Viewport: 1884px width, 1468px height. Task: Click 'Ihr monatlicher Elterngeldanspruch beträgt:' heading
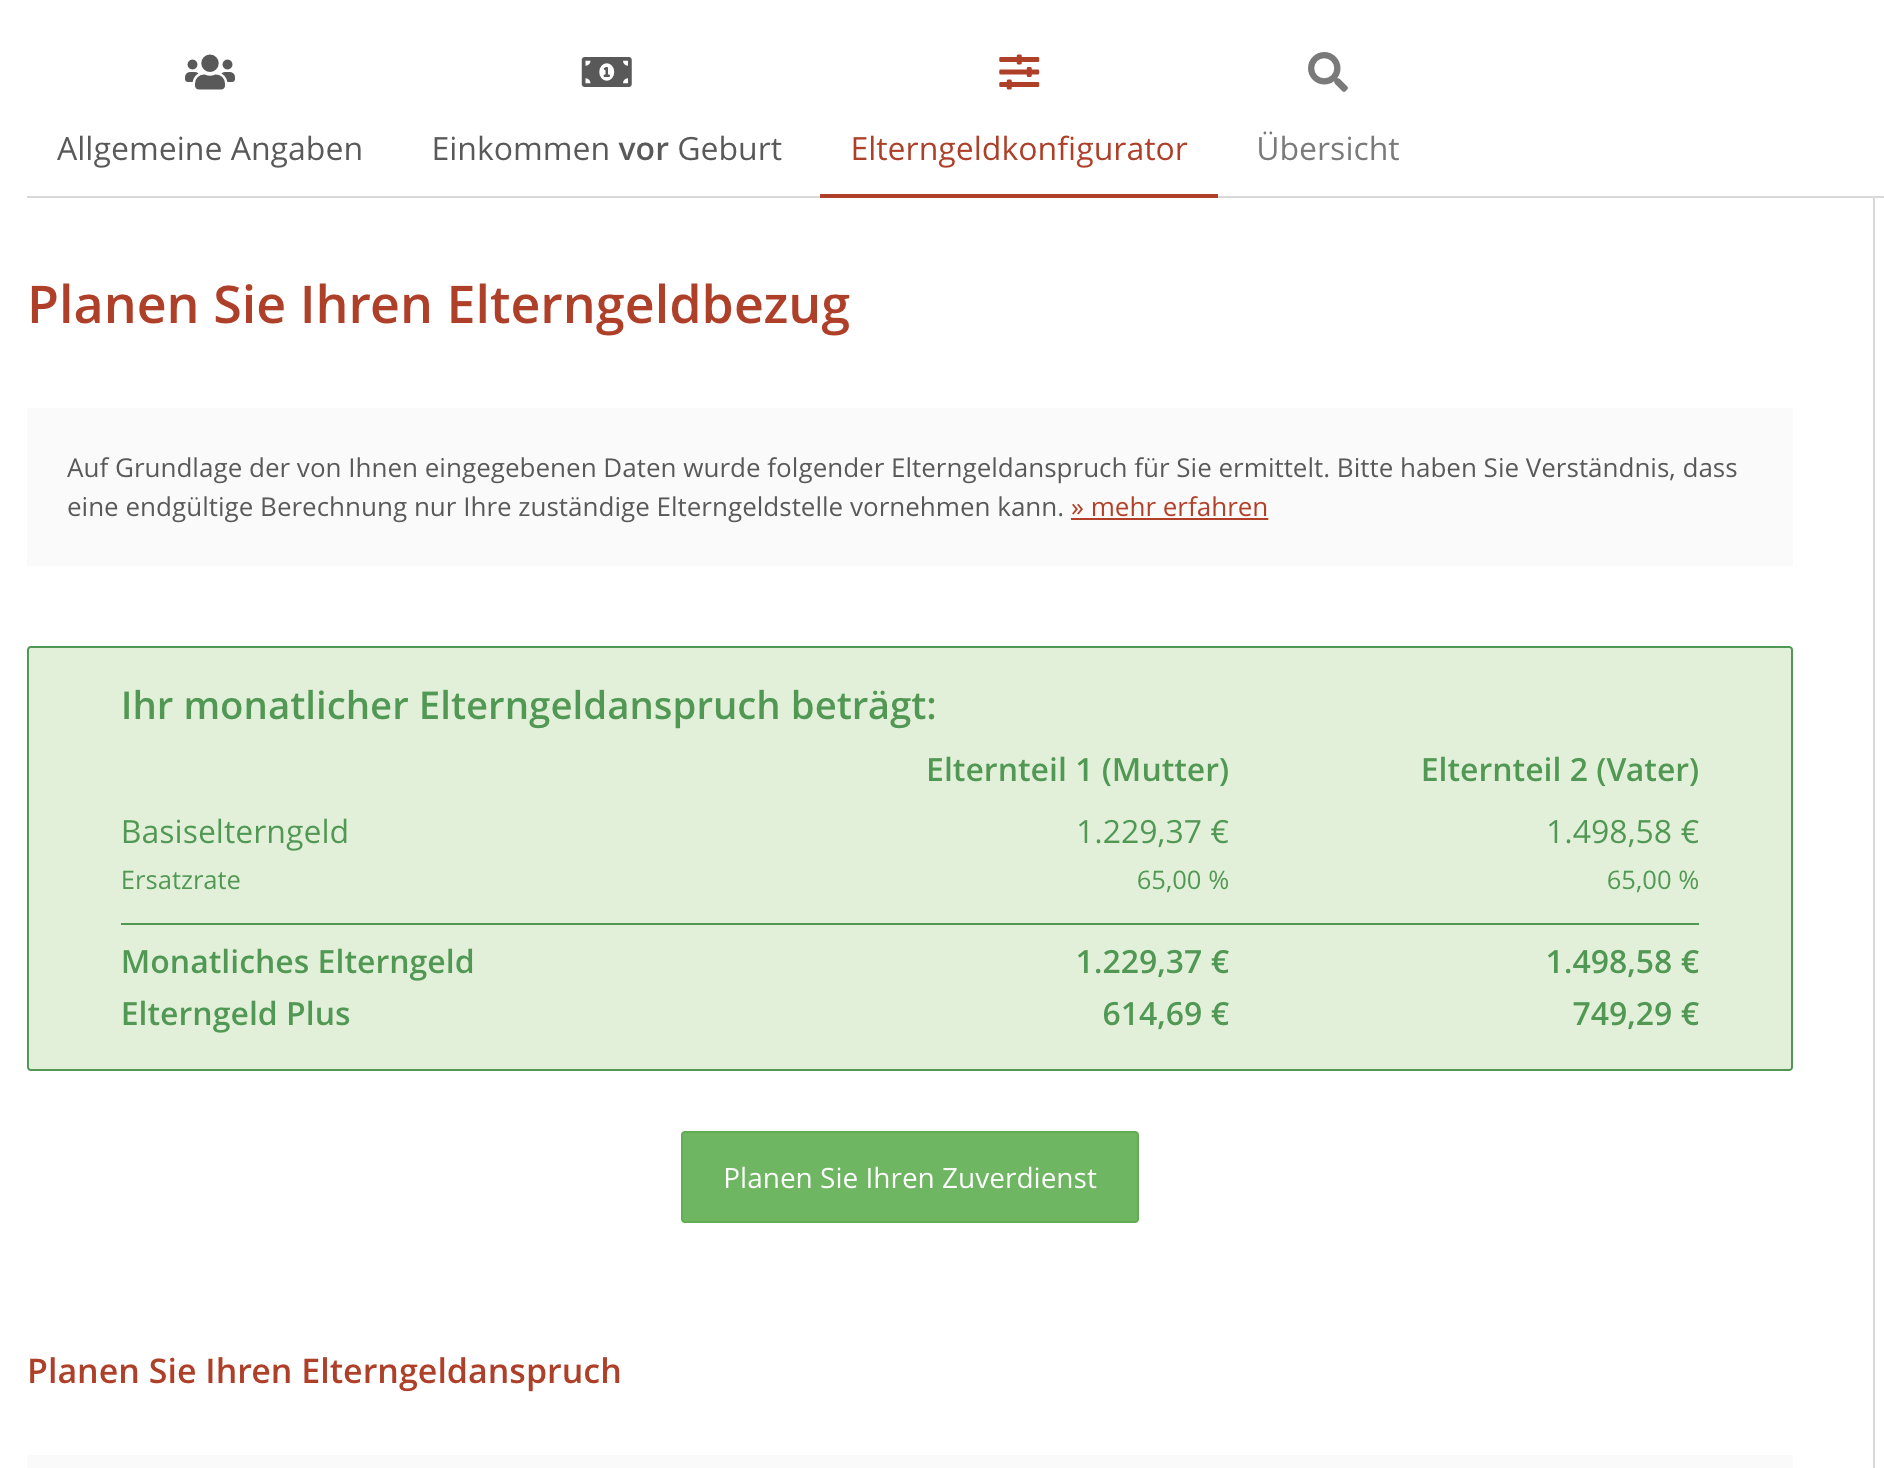pos(529,706)
